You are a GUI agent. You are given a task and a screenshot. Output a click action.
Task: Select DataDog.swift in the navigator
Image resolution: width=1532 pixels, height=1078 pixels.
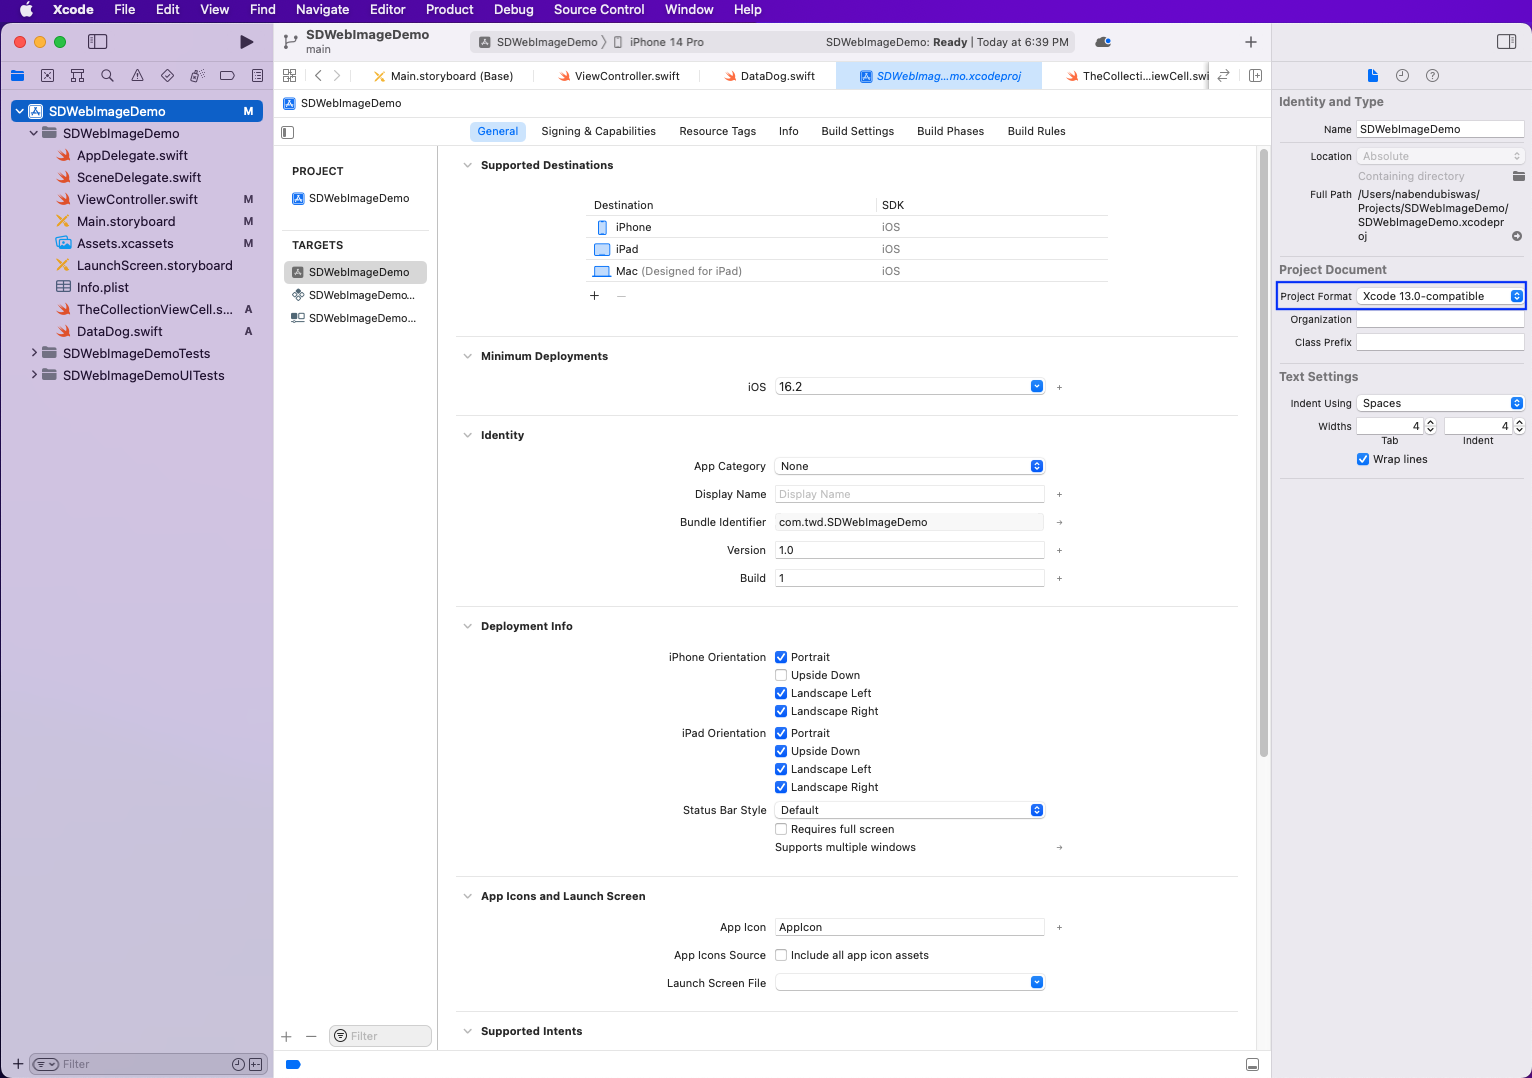[119, 331]
